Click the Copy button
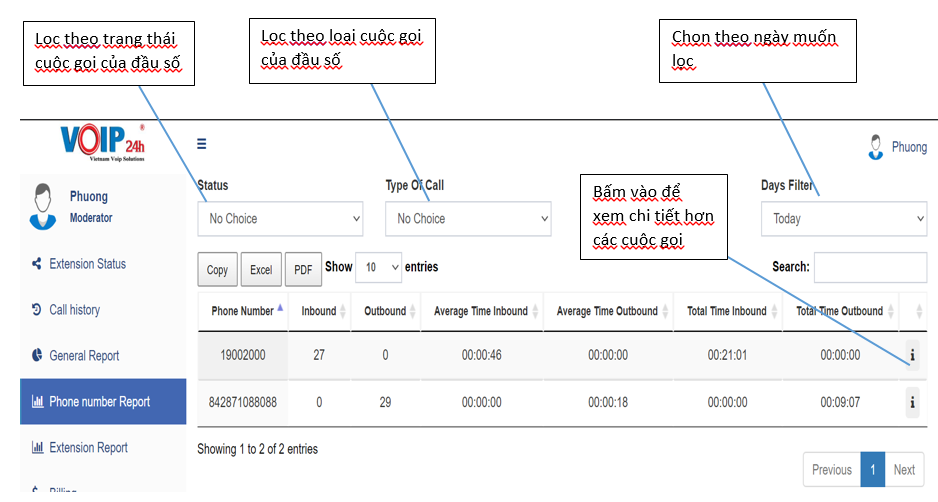Image resolution: width=938 pixels, height=502 pixels. (x=217, y=270)
